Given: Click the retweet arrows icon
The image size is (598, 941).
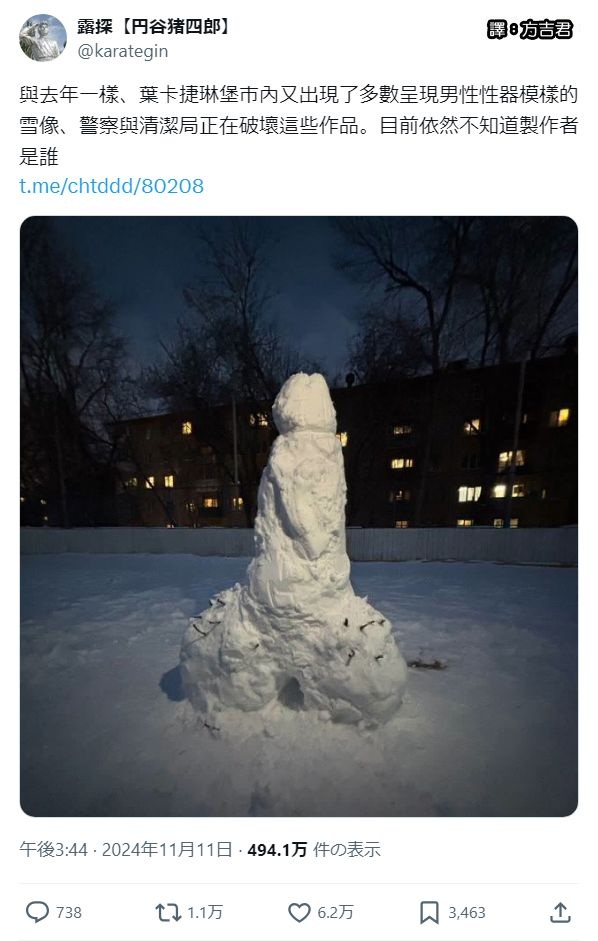Looking at the screenshot, I should click(x=168, y=913).
